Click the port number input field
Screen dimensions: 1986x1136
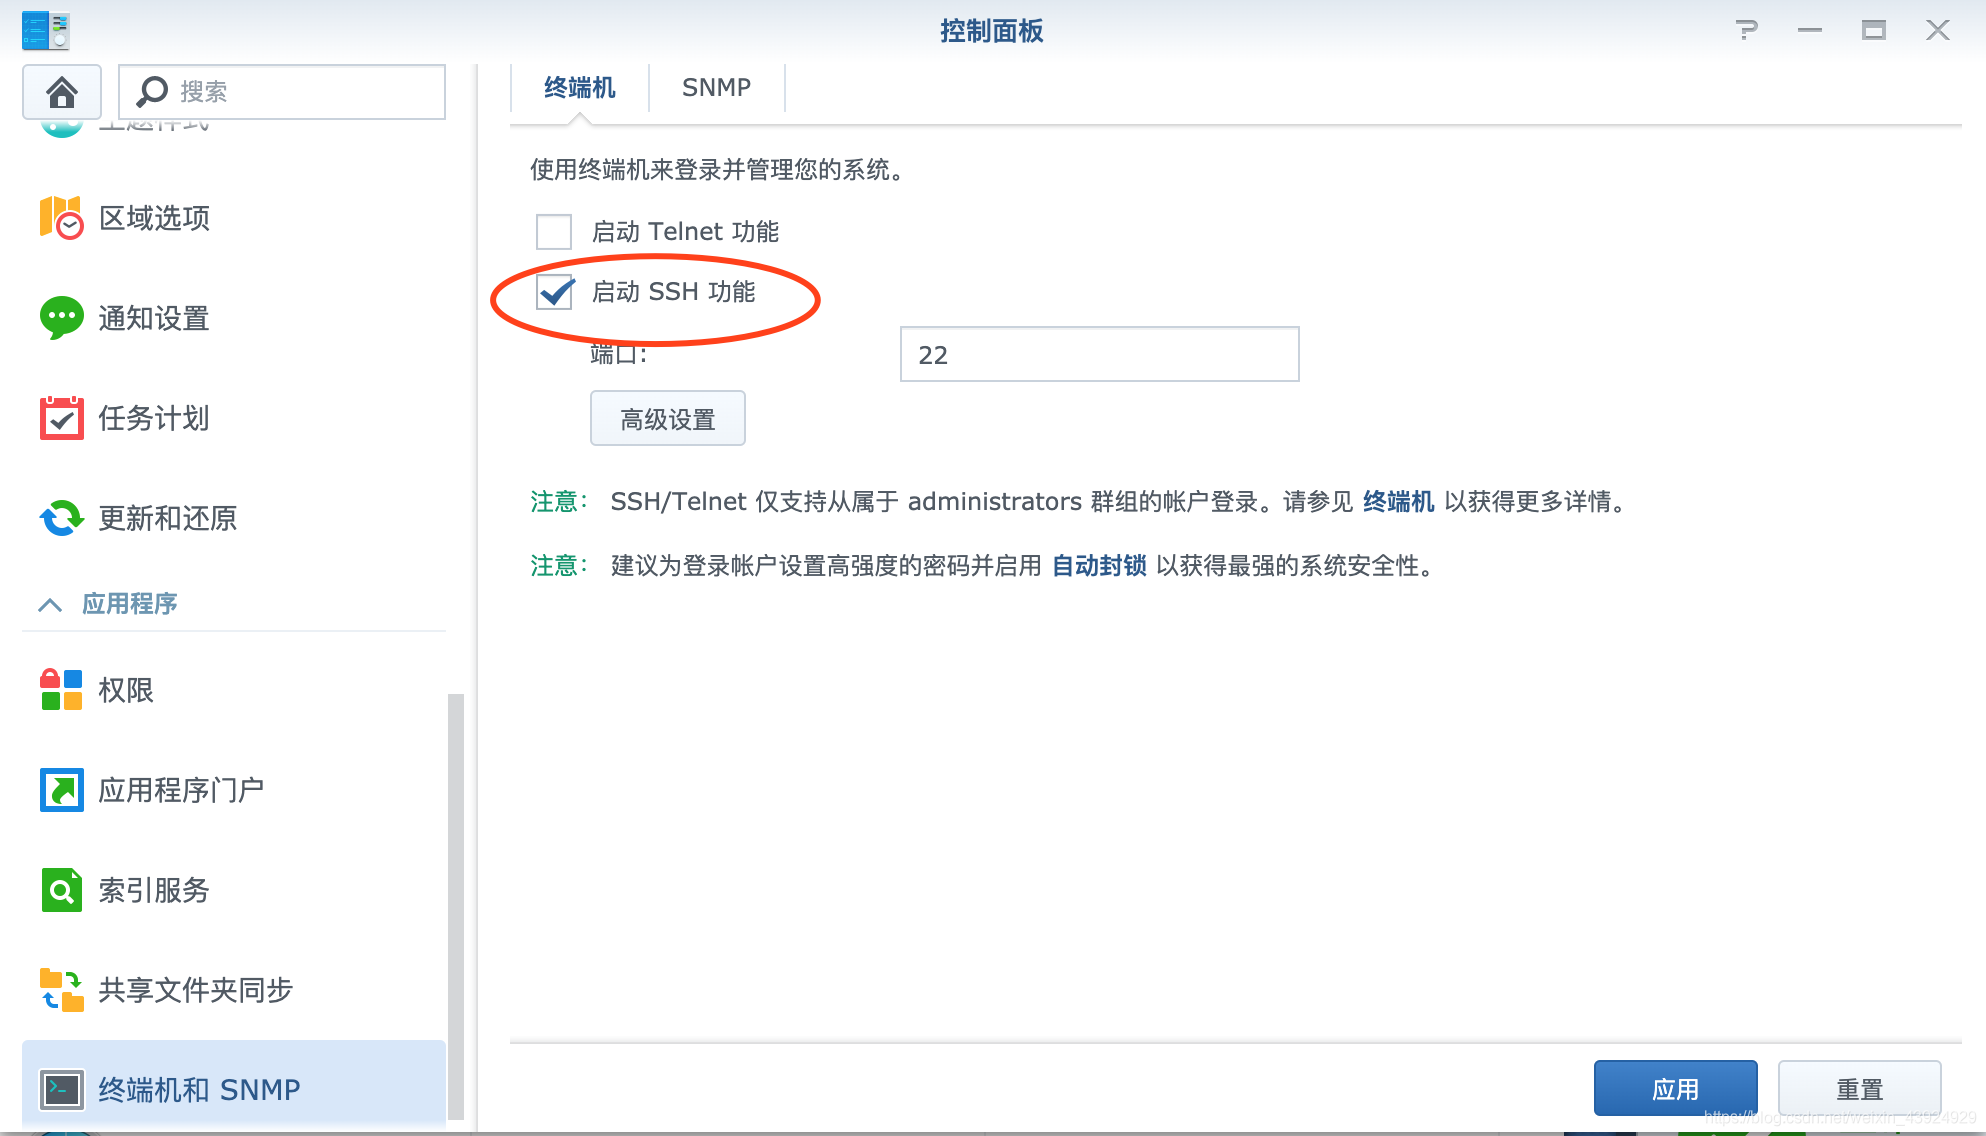(x=1099, y=355)
